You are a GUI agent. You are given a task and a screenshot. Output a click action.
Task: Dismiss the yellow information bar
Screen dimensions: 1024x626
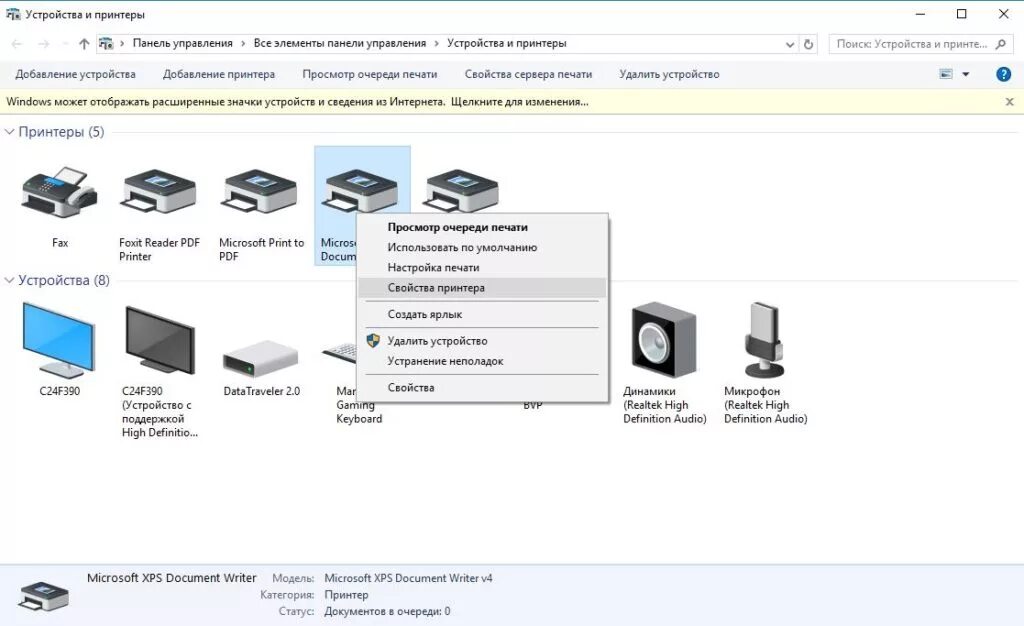(x=1010, y=102)
